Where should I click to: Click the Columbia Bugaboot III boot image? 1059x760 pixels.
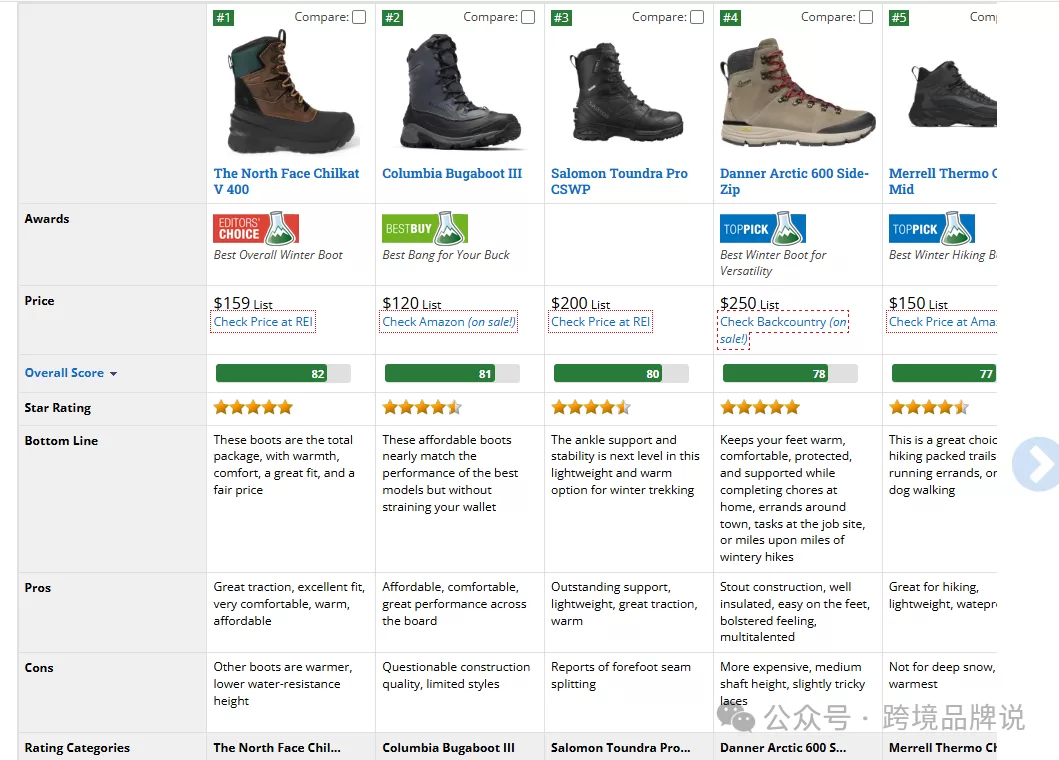click(x=458, y=92)
